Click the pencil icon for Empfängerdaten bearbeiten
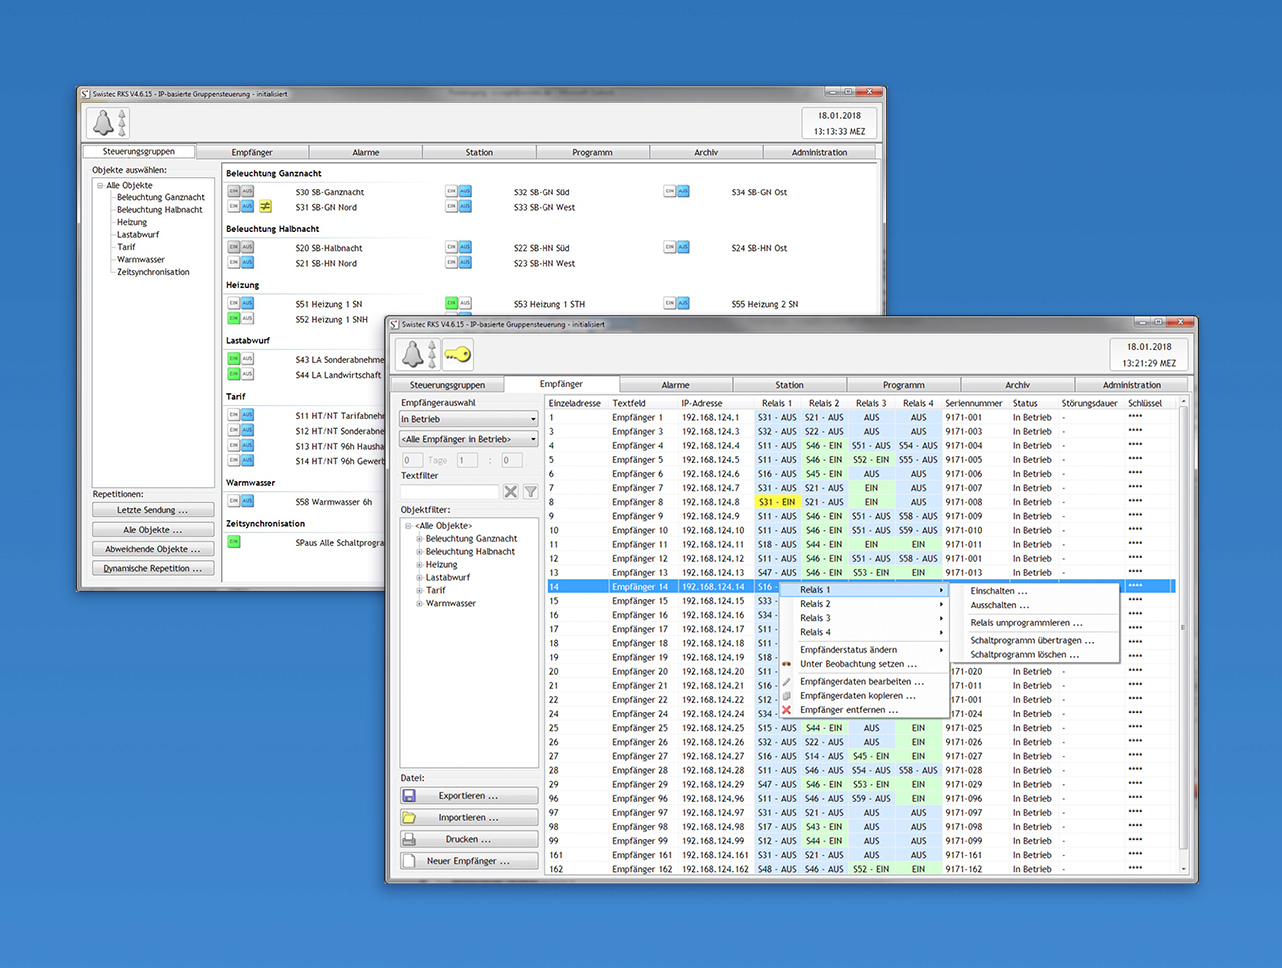The height and width of the screenshot is (968, 1282). coord(786,682)
